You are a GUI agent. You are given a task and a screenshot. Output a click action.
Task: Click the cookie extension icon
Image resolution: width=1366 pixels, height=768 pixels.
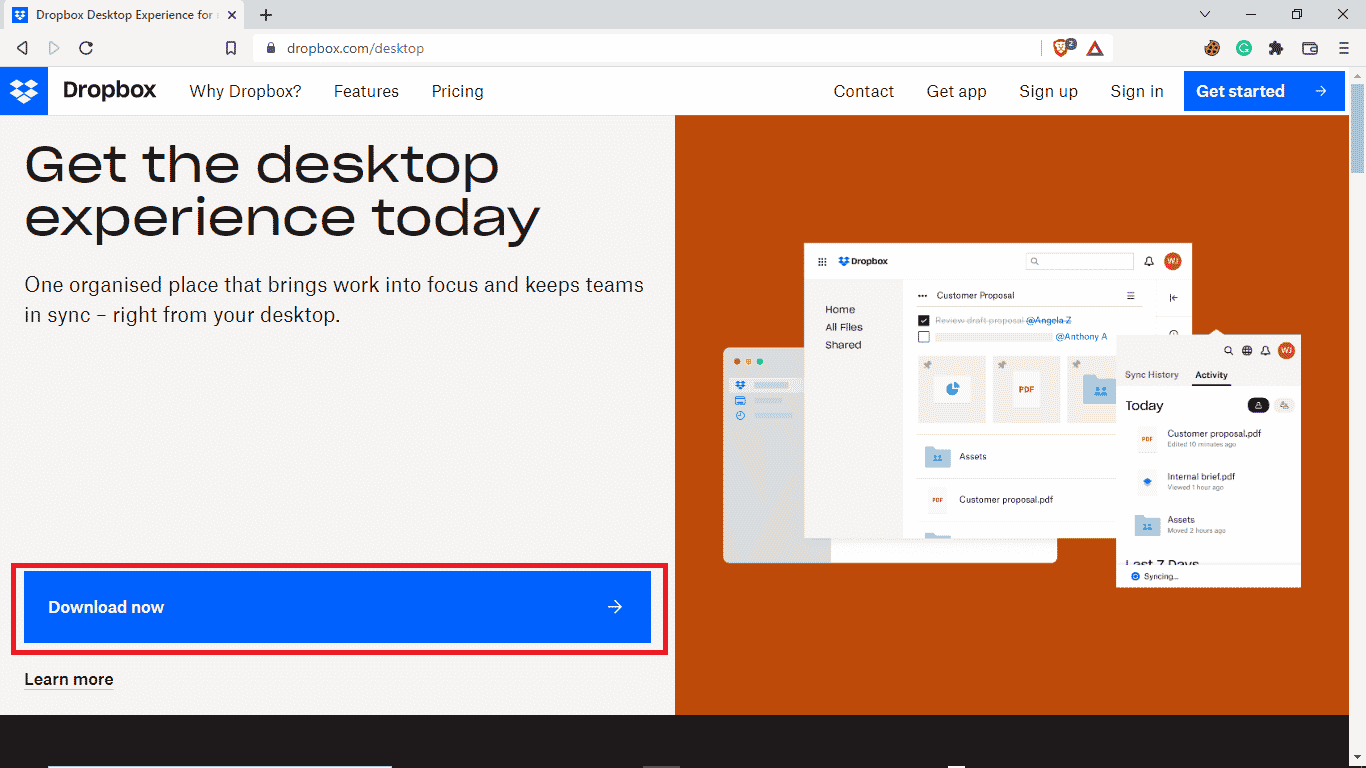(1212, 48)
